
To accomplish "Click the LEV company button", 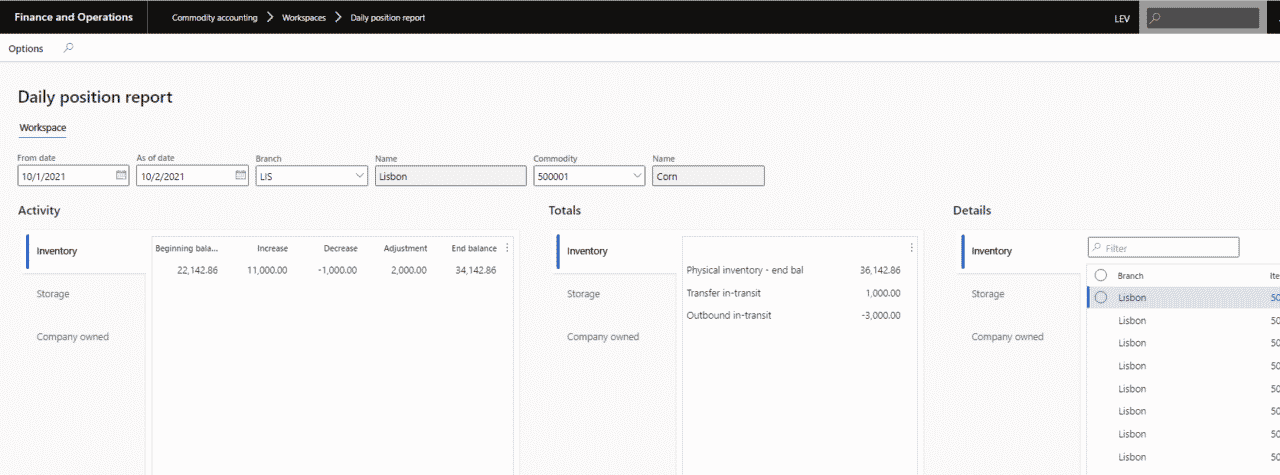I will point(1122,18).
